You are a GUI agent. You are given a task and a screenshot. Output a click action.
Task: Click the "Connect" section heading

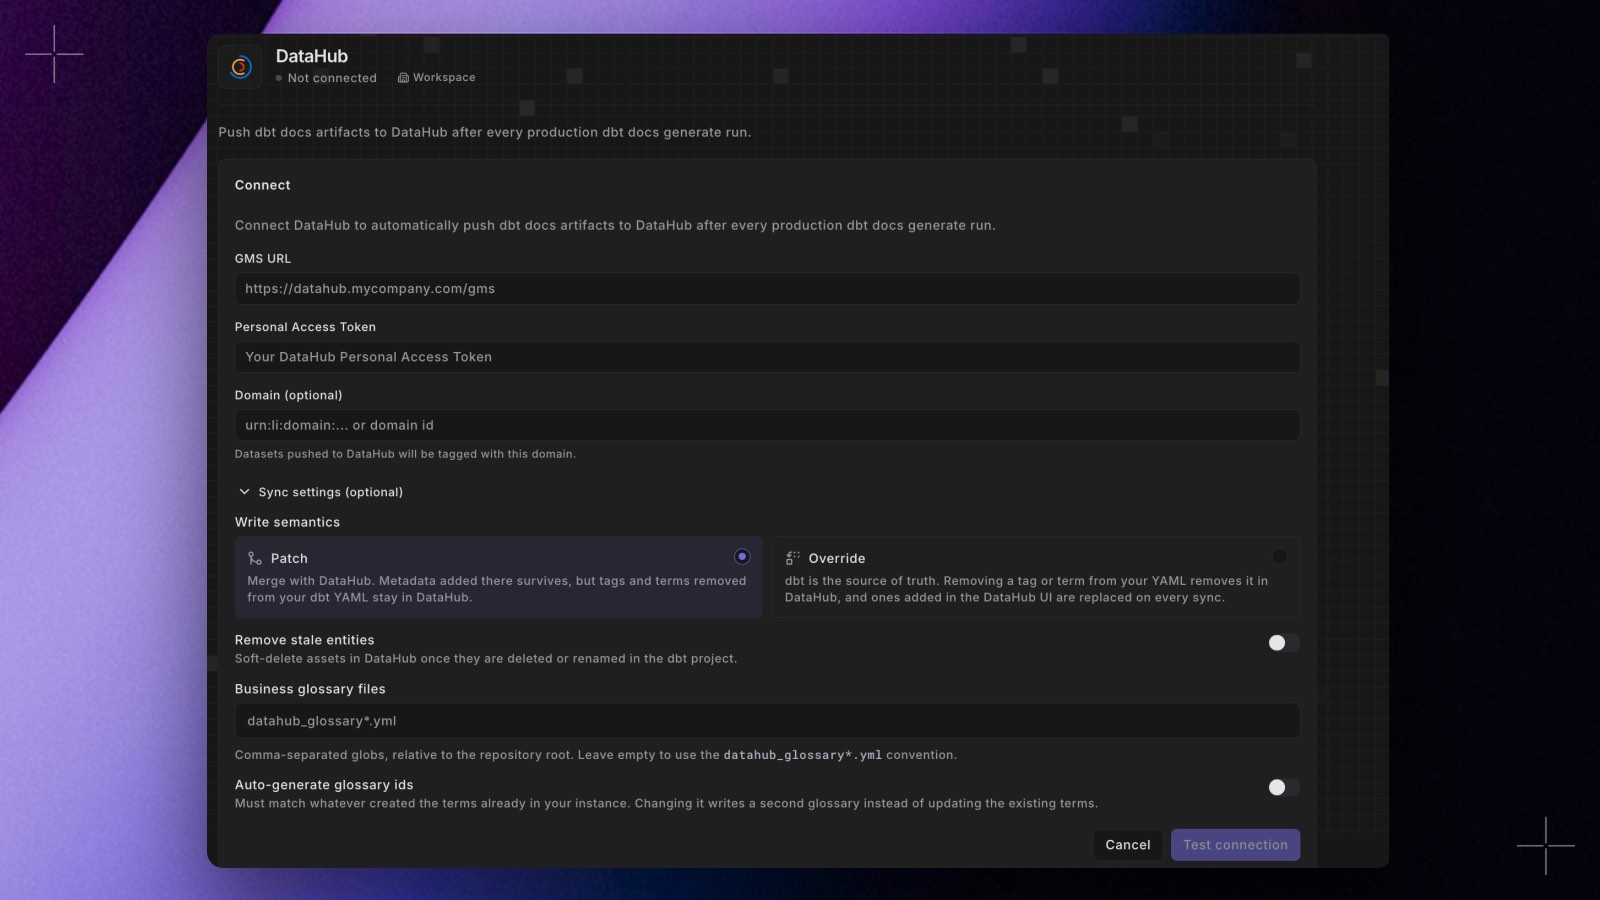(x=263, y=185)
